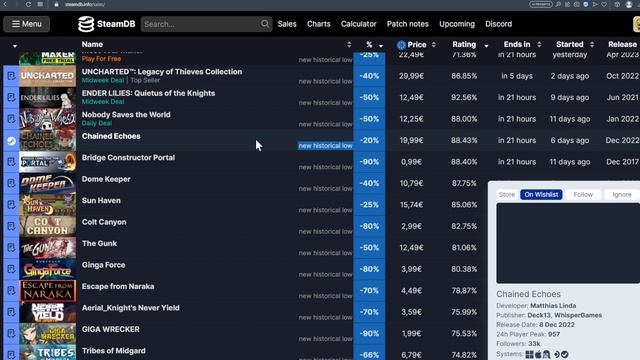Go to the Upcoming page
640x360 pixels.
coord(457,24)
